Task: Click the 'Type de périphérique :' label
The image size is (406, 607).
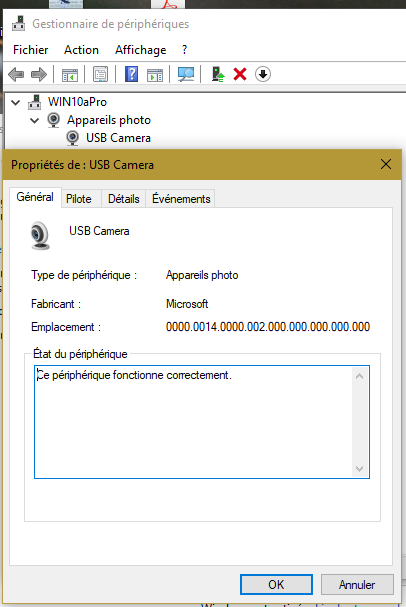Action: pyautogui.click(x=84, y=275)
